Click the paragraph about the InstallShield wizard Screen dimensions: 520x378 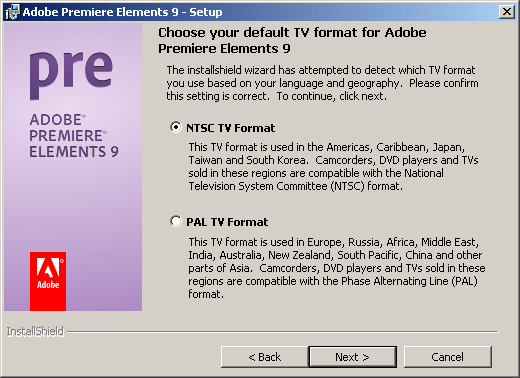(322, 83)
